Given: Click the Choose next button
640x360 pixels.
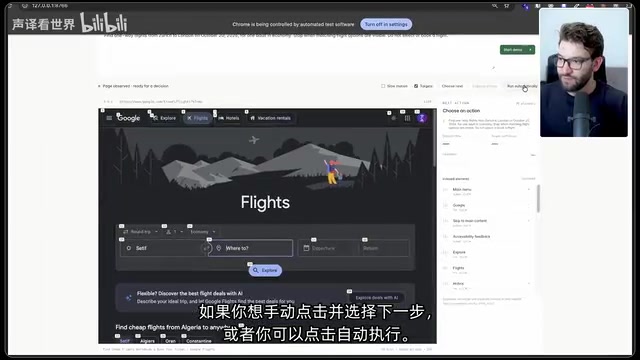Looking at the screenshot, I should pyautogui.click(x=452, y=86).
